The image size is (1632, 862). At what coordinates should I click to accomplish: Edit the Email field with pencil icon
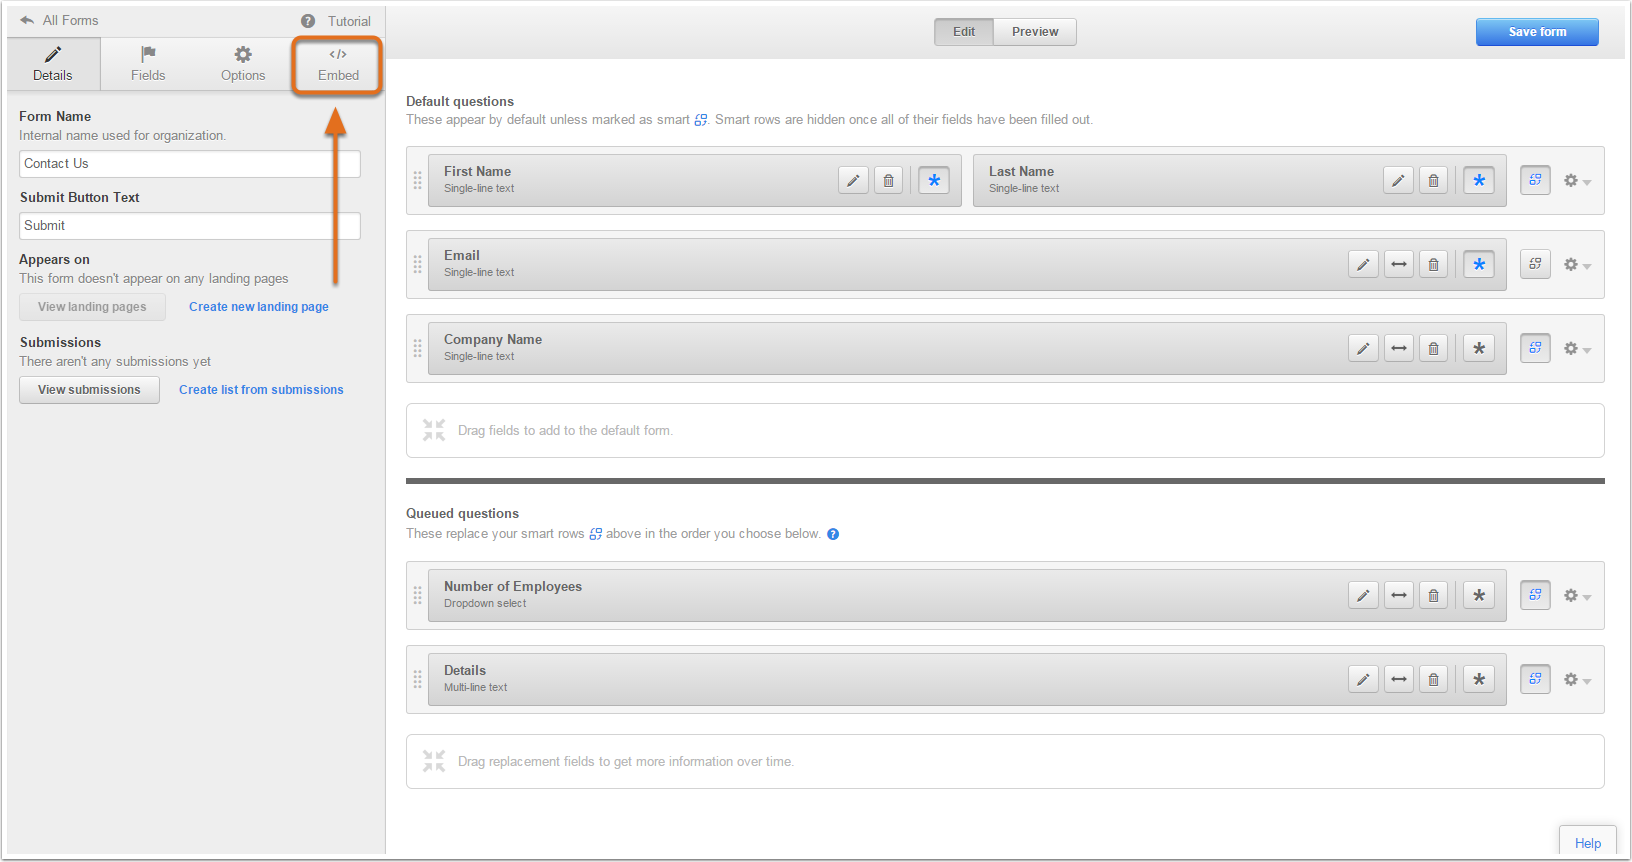[x=1363, y=265]
